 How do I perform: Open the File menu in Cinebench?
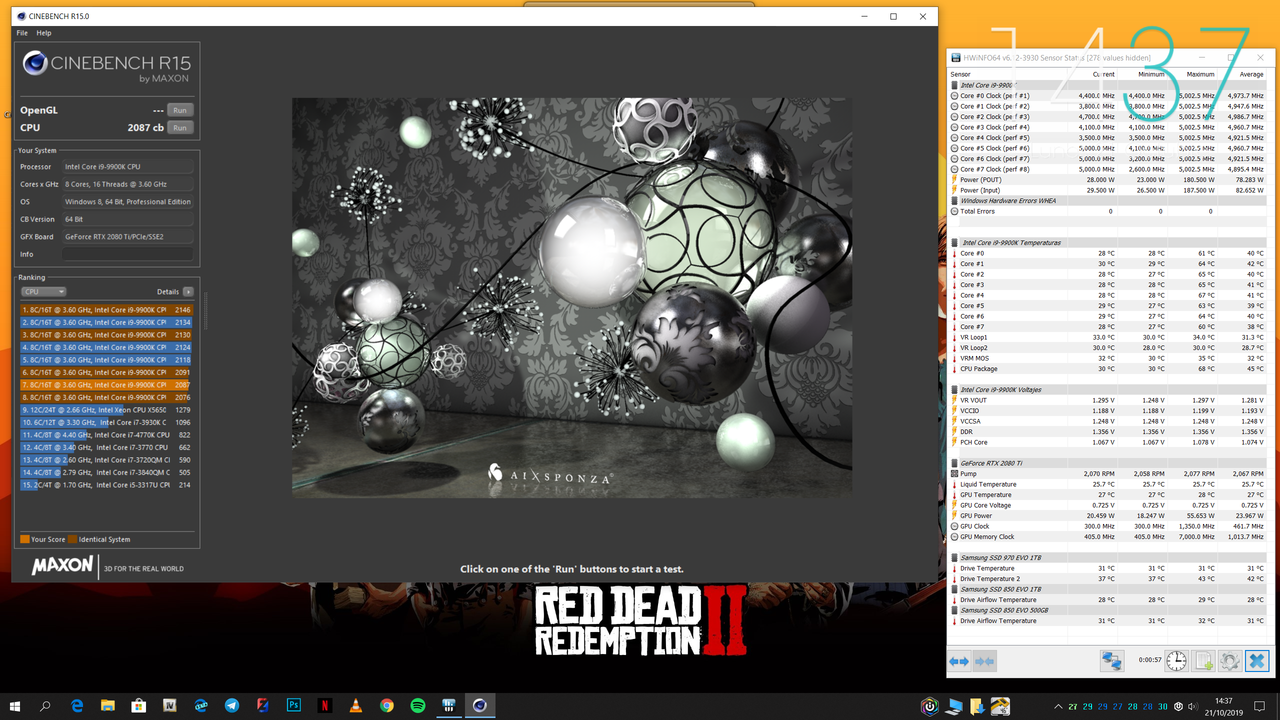pyautogui.click(x=21, y=33)
